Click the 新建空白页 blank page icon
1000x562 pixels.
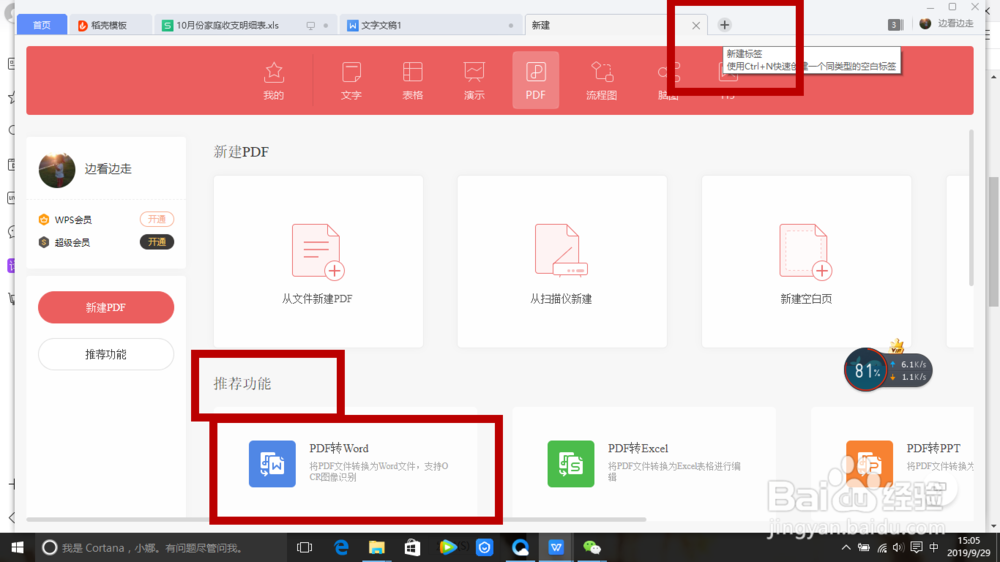(x=805, y=251)
